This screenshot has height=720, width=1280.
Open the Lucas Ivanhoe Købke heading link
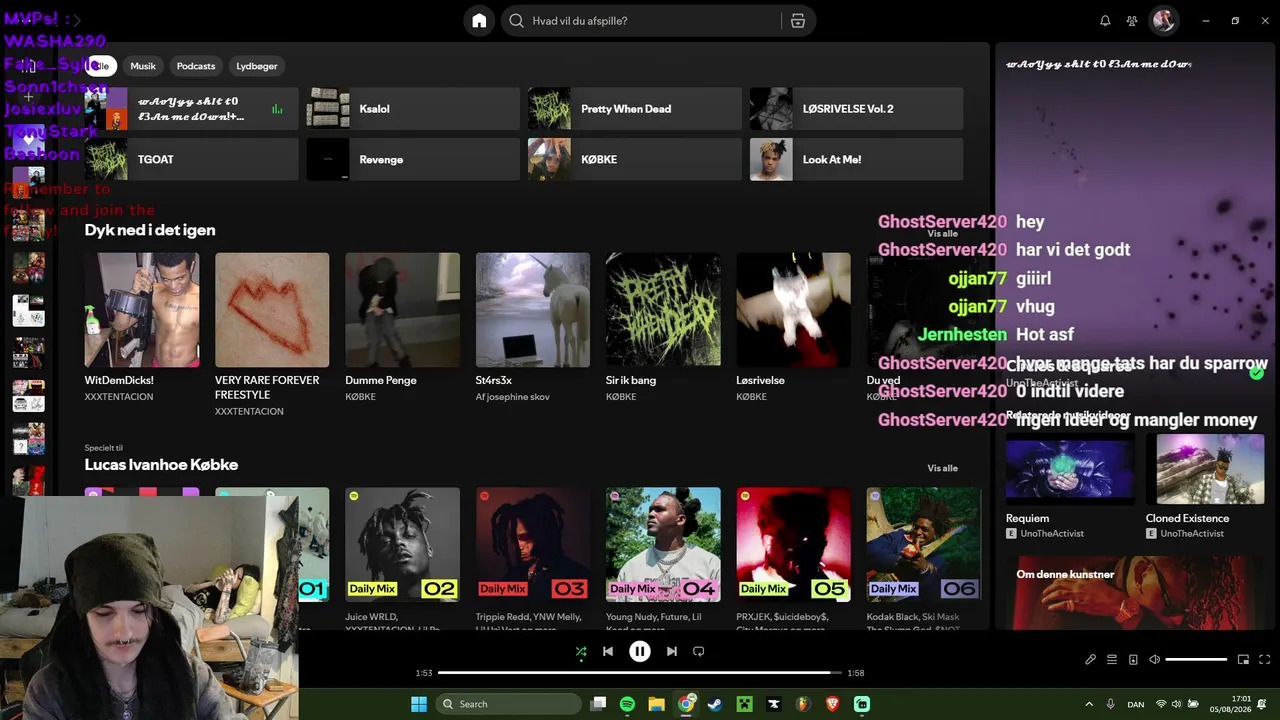point(161,465)
